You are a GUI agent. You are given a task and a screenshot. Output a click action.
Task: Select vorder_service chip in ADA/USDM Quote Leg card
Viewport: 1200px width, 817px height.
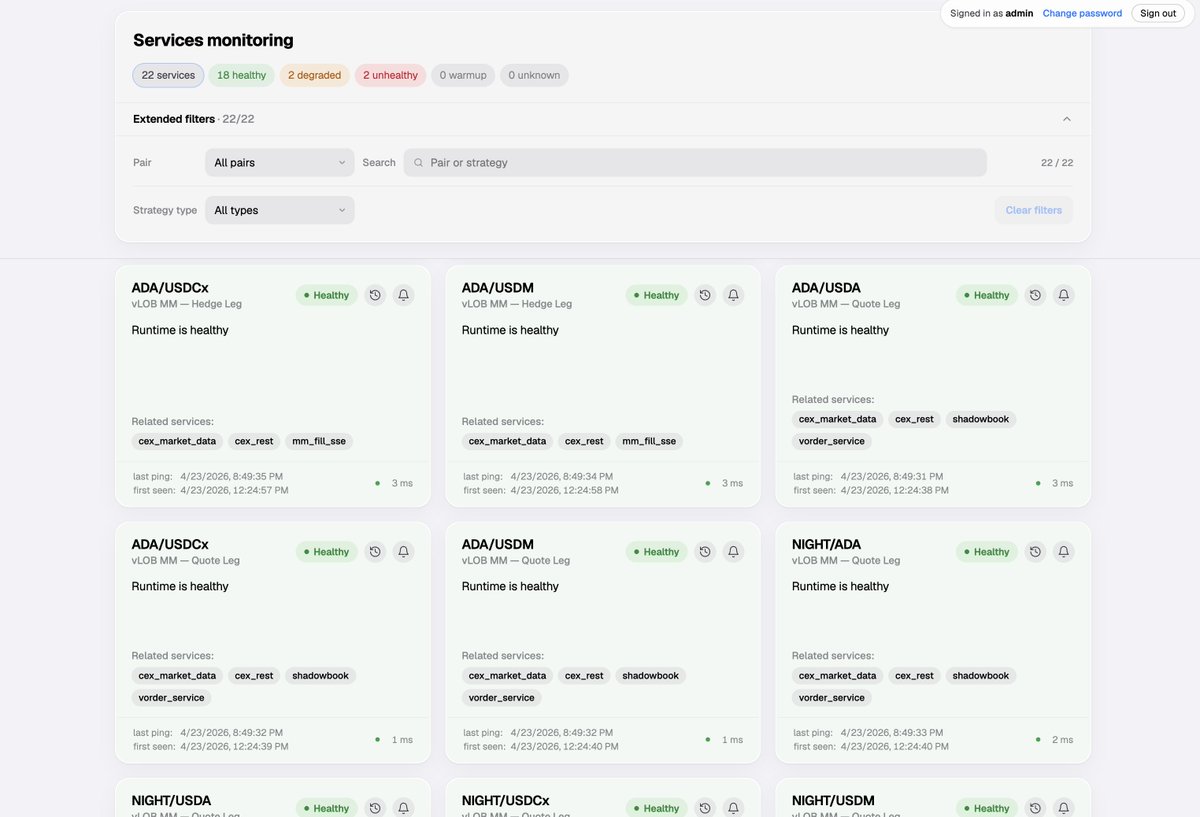[502, 698]
